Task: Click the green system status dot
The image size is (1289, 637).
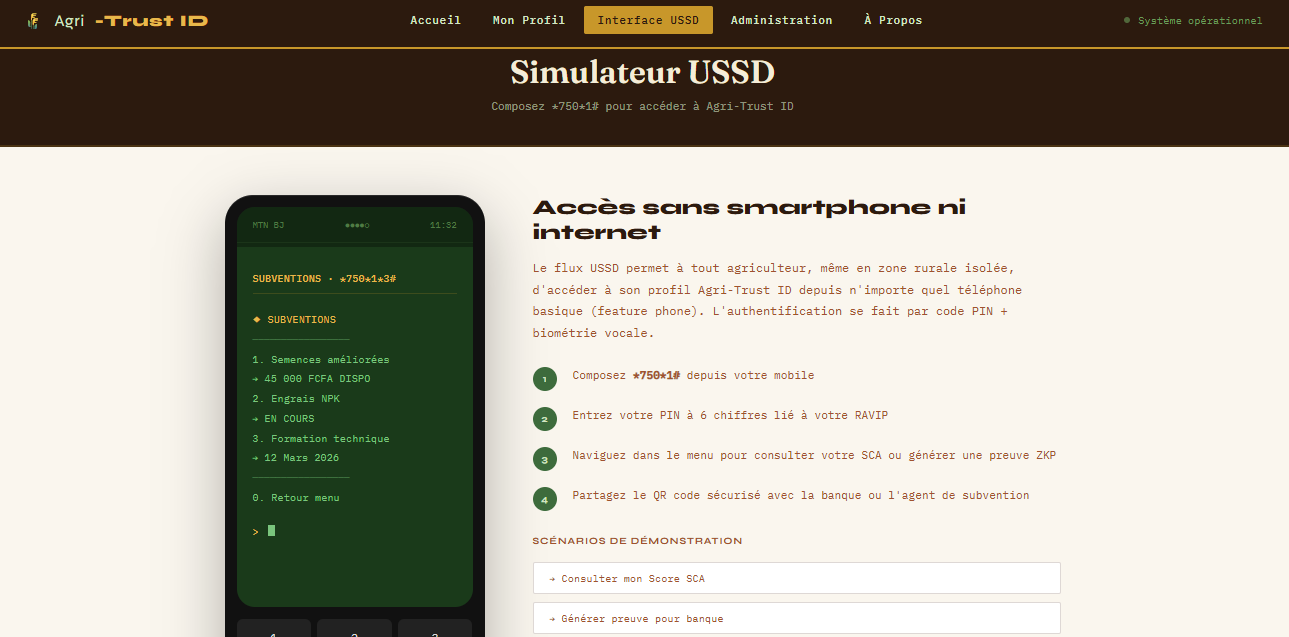Action: click(1127, 20)
